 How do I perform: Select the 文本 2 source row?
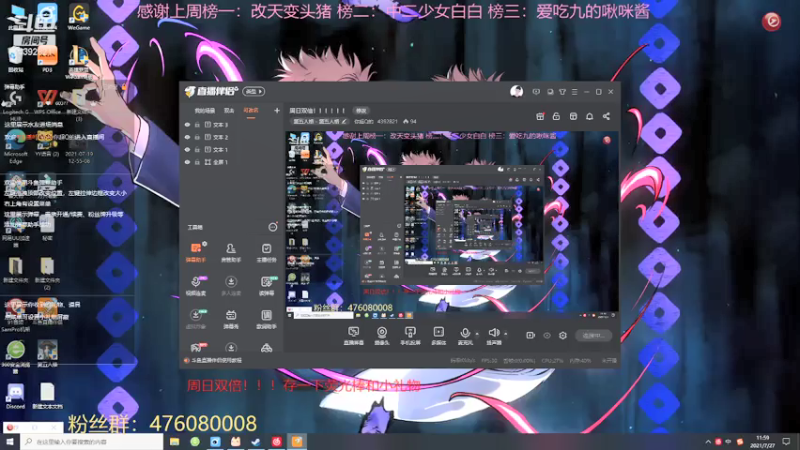[x=232, y=137]
